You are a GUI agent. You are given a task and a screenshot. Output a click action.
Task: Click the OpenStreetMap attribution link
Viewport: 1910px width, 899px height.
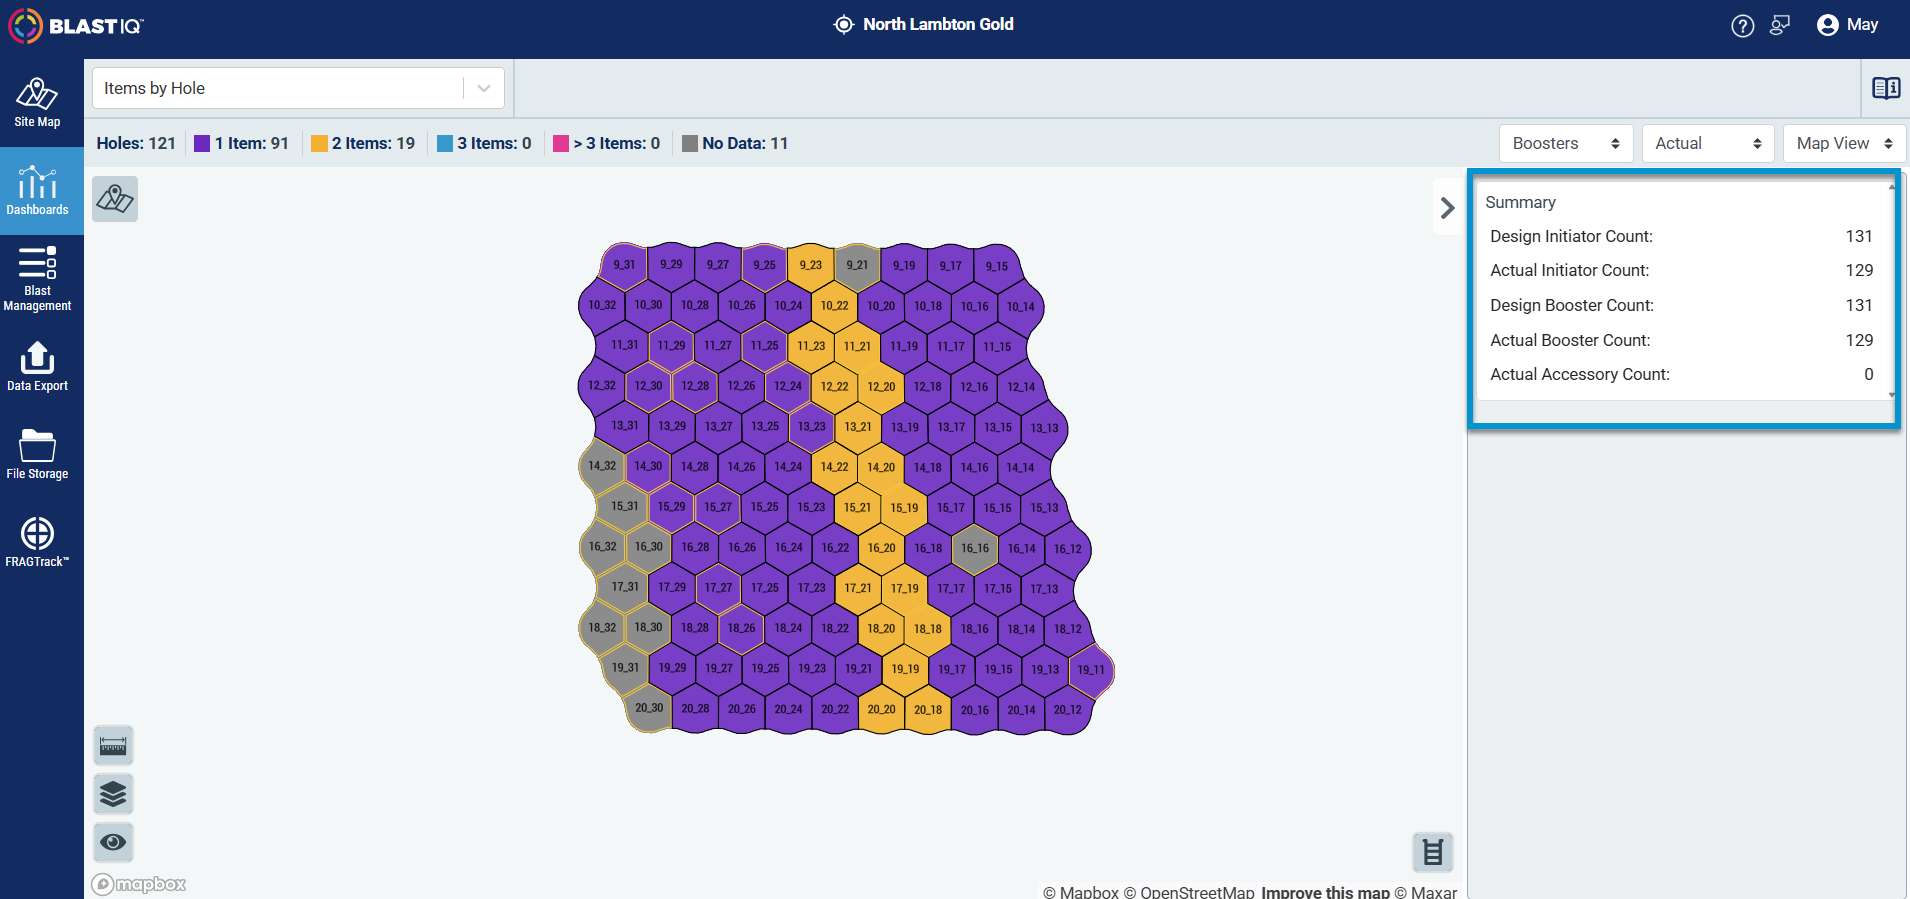(1188, 892)
